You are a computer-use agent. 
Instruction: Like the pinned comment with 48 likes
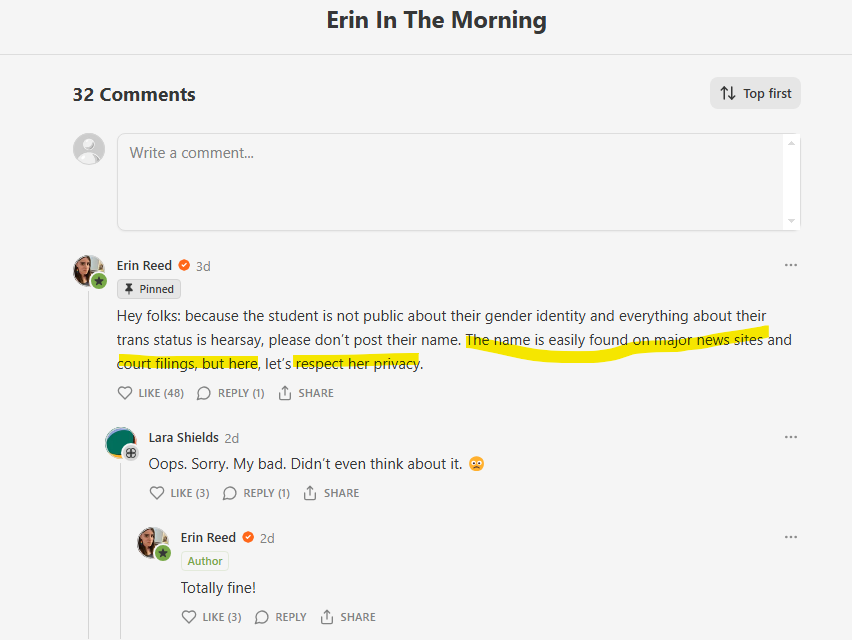[x=151, y=393]
